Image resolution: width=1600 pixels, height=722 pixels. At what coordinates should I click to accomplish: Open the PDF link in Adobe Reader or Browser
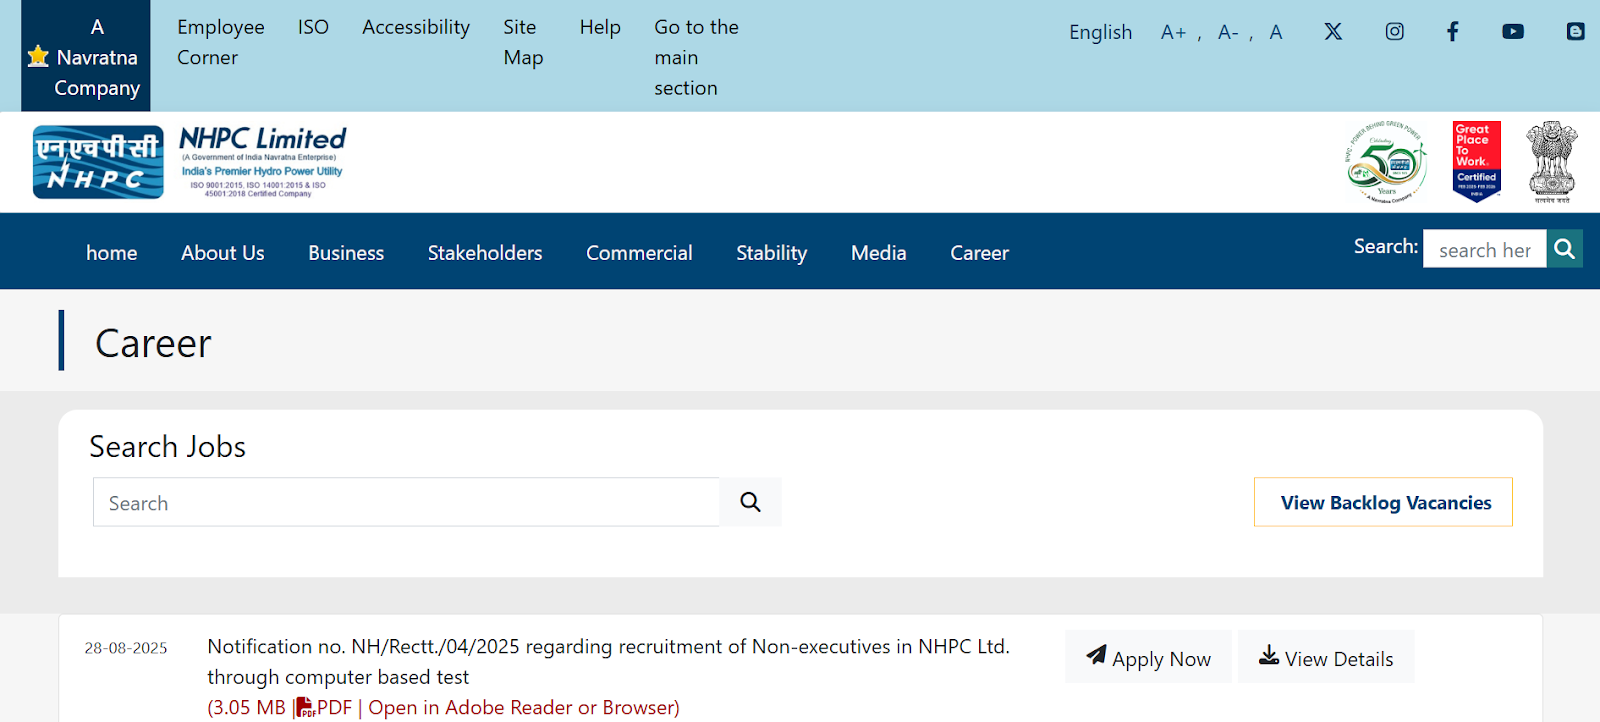524,707
